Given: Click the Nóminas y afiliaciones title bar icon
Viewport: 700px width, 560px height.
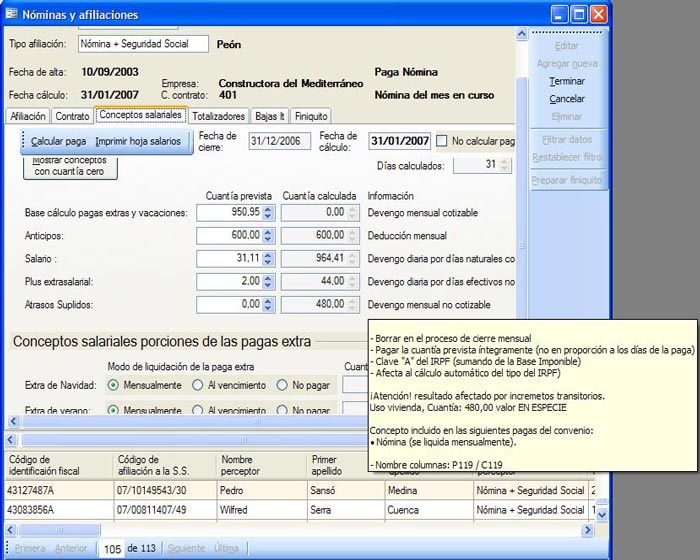Looking at the screenshot, I should (x=13, y=14).
